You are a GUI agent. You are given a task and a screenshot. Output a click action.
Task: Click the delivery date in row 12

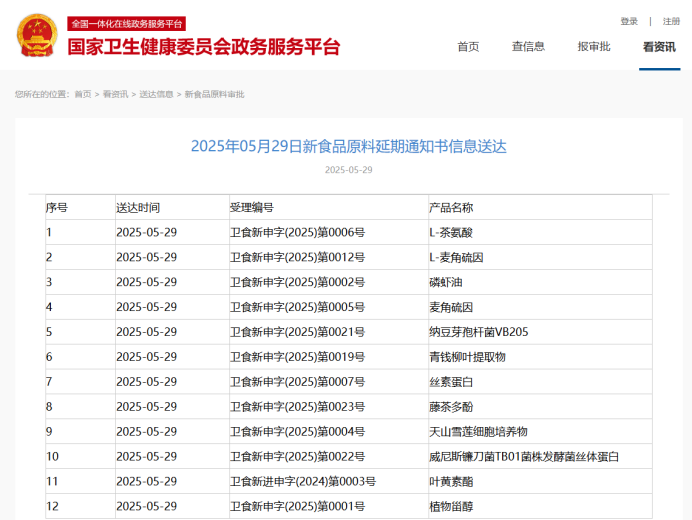pos(147,506)
